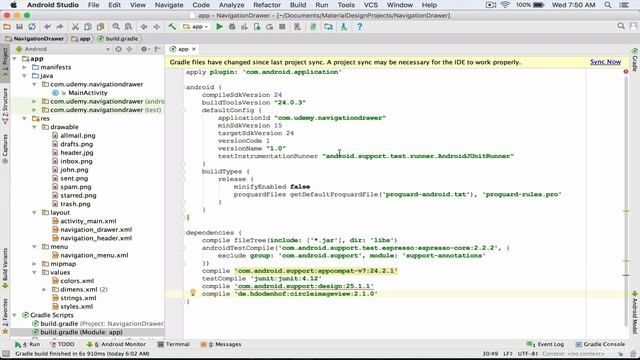
Task: Close the app editor tab
Action: [194, 49]
